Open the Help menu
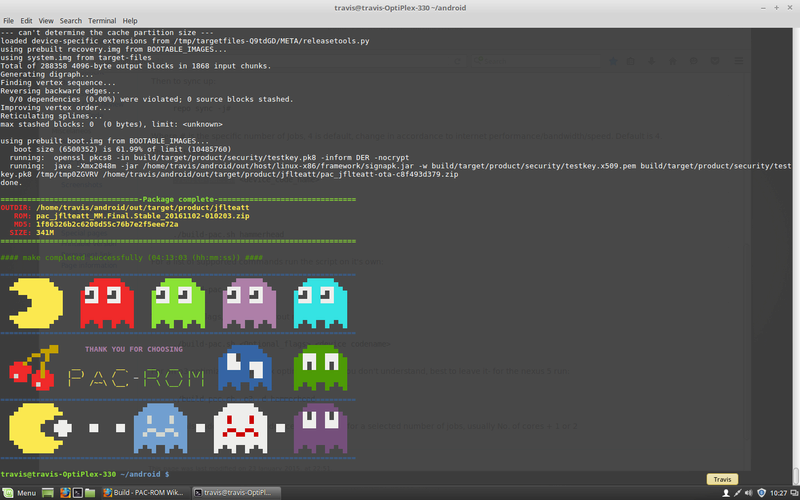 (130, 21)
